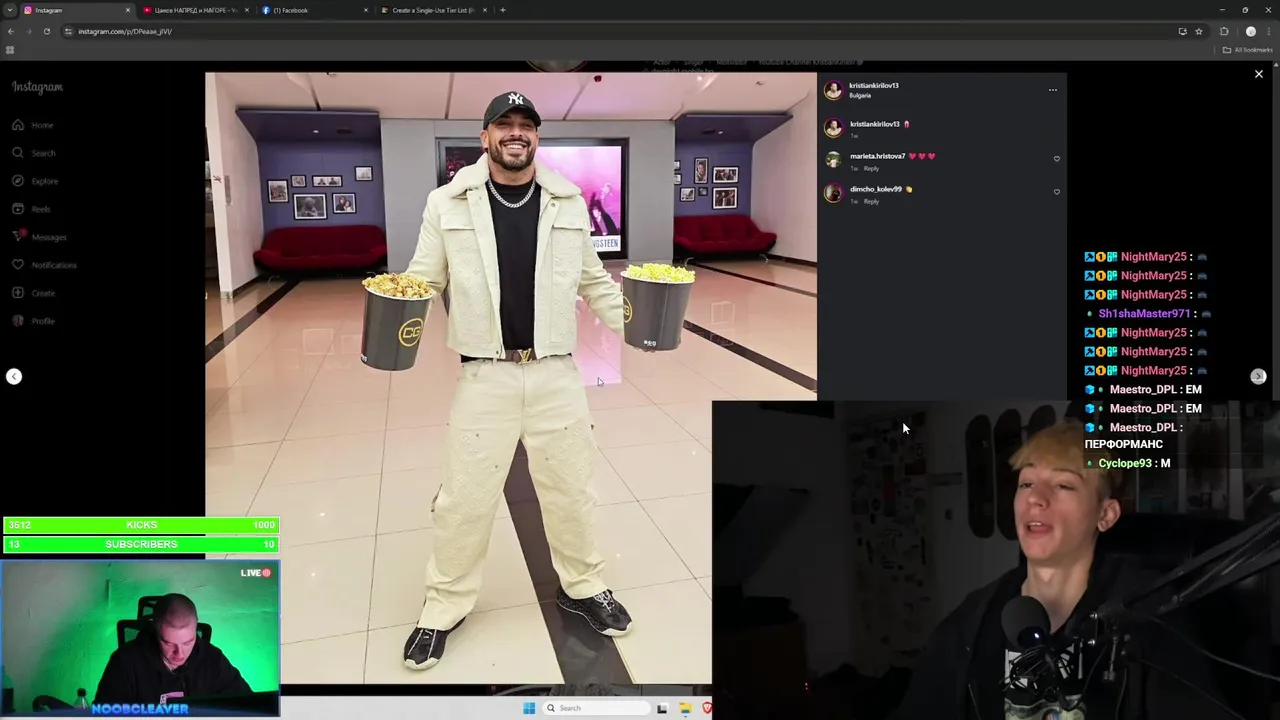Close the Facebook browser tab
Screen dimensions: 1280x720
(365, 10)
